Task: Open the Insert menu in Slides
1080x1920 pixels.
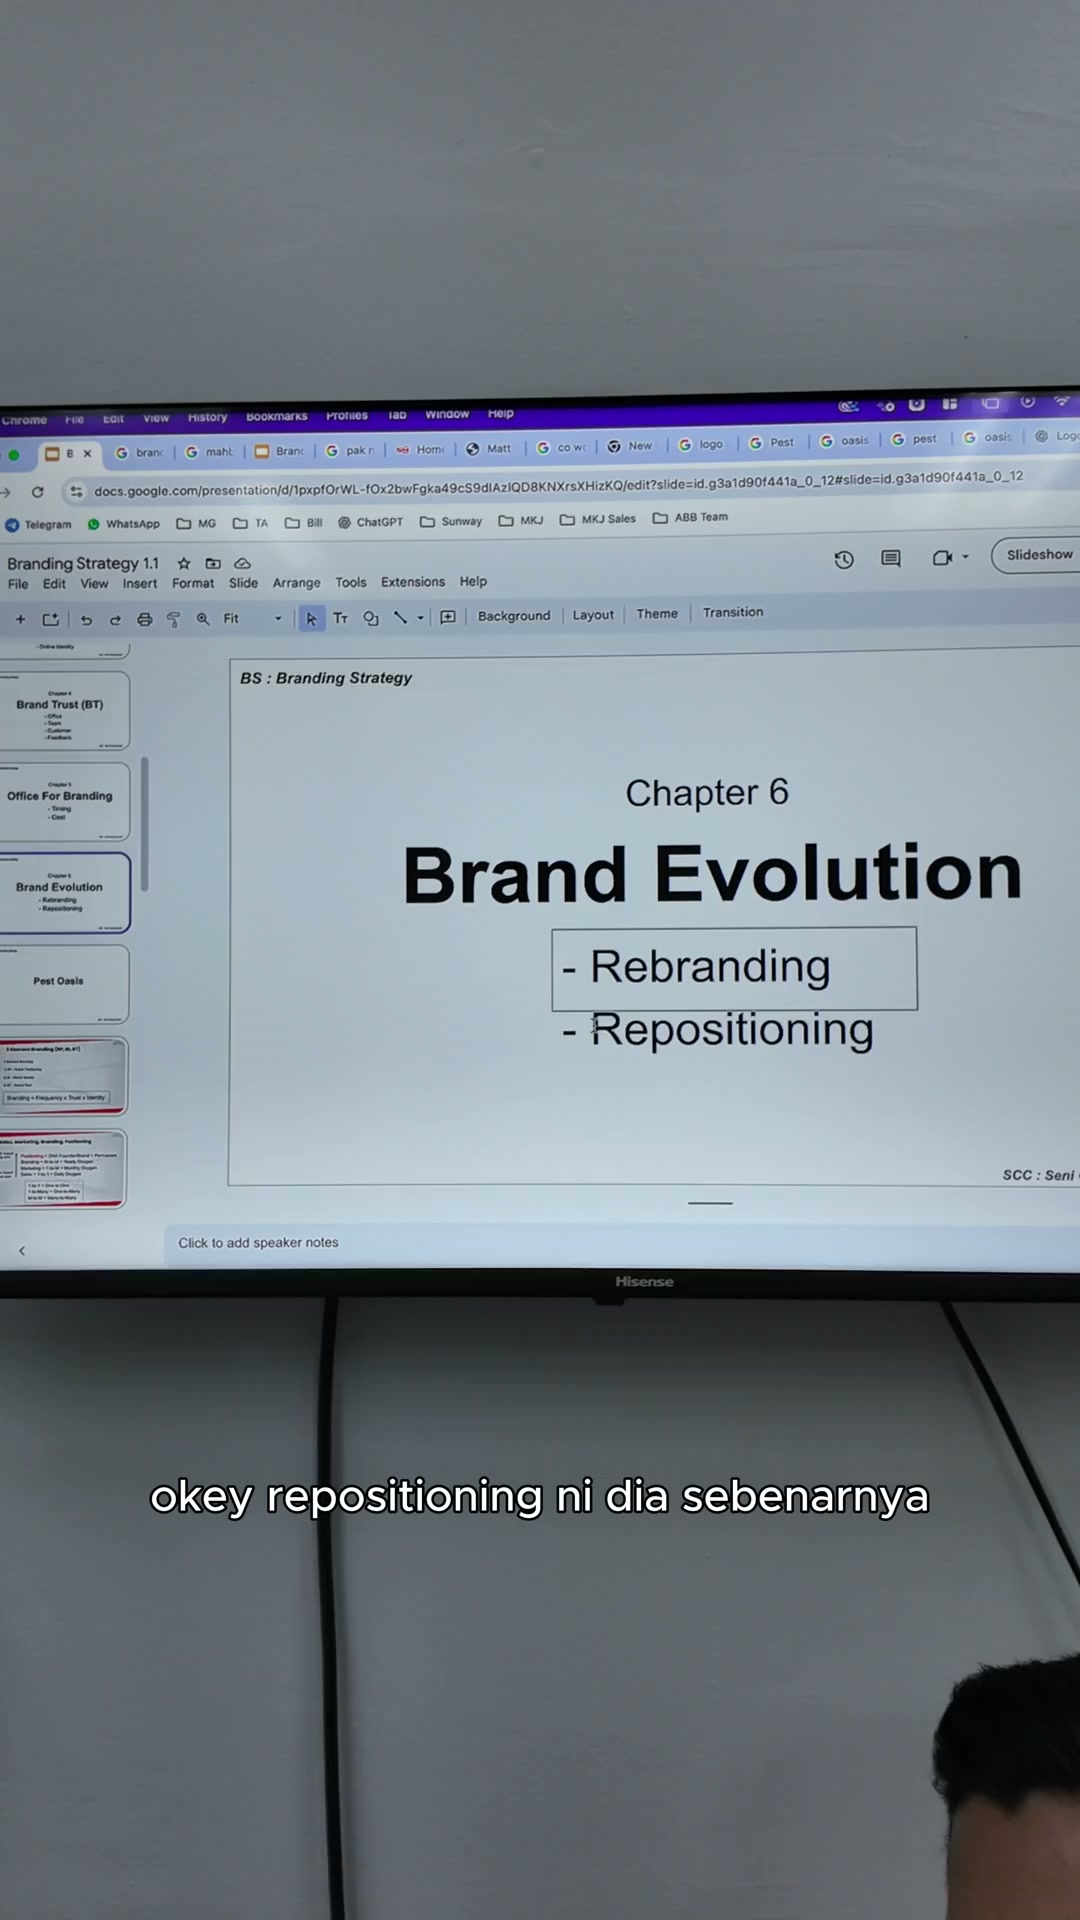Action: pyautogui.click(x=140, y=584)
